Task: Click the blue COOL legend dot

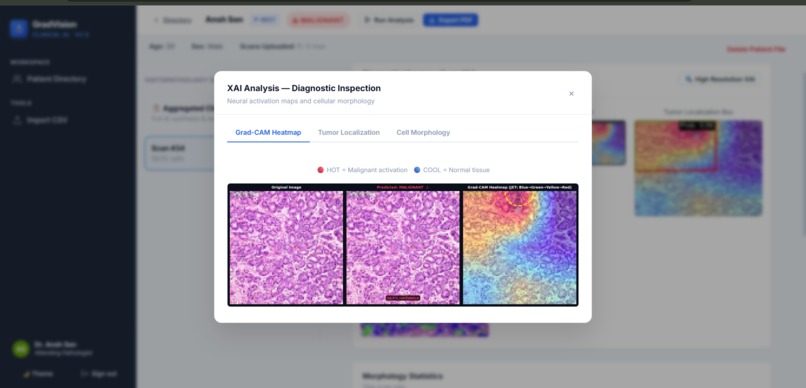Action: [417, 170]
